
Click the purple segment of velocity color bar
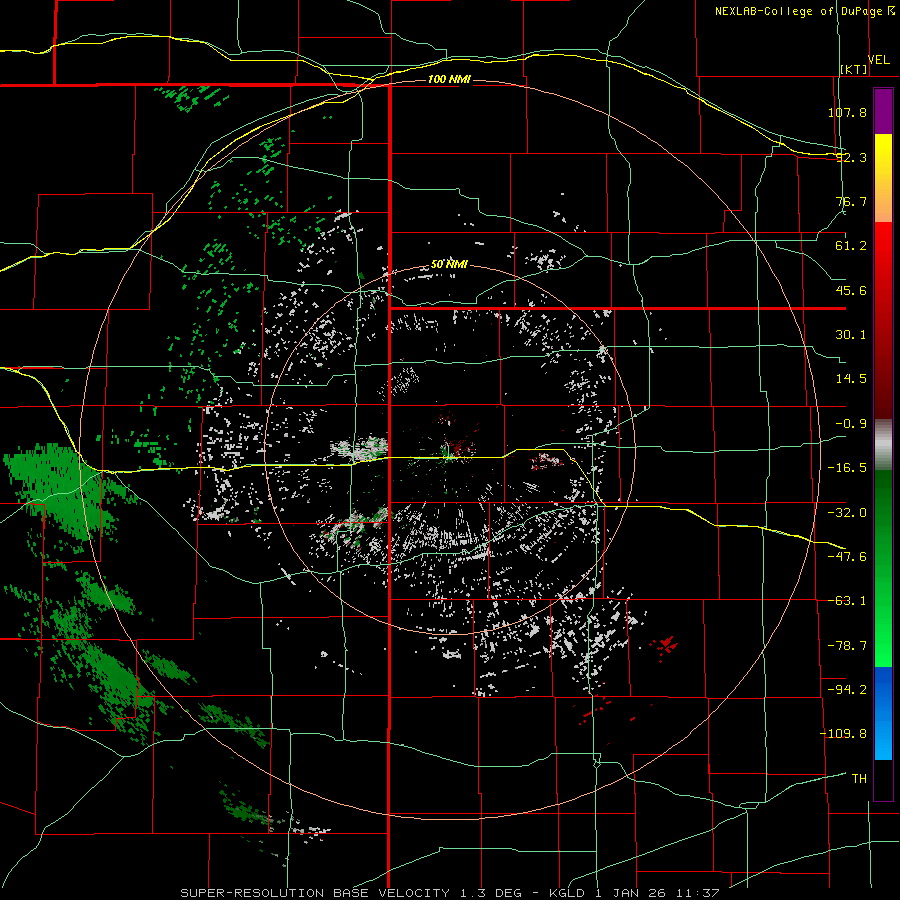pos(883,111)
